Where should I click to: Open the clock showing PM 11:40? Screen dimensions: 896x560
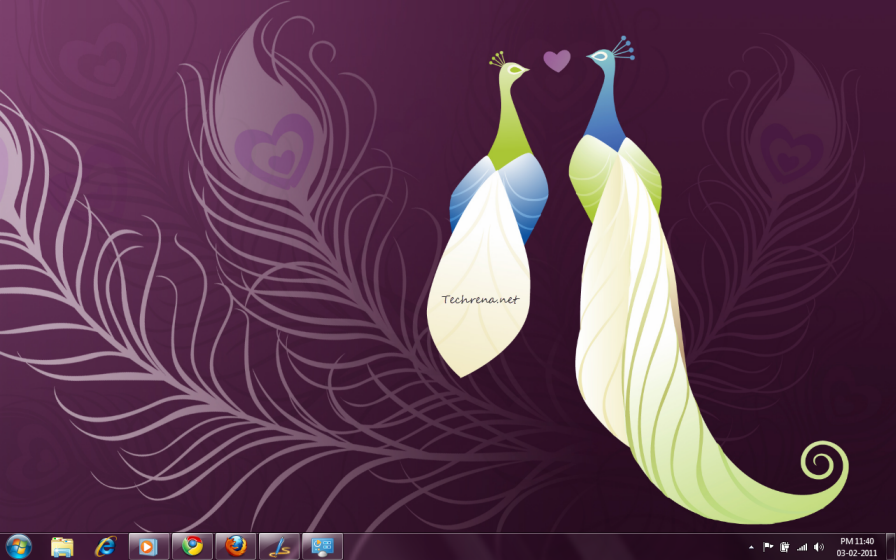857,547
